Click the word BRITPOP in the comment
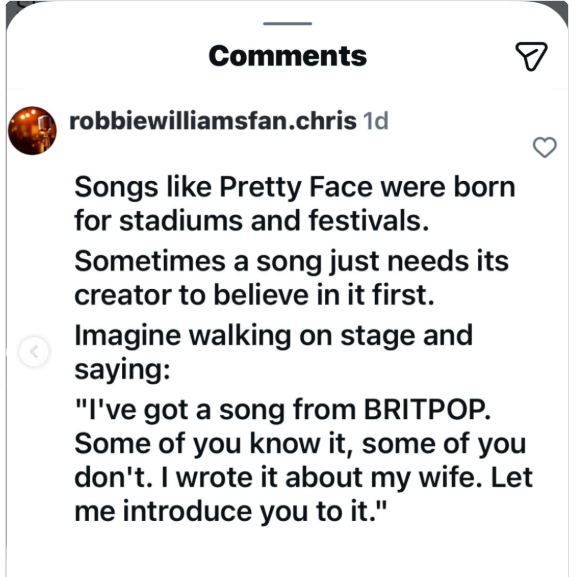580x577 pixels. (x=427, y=410)
